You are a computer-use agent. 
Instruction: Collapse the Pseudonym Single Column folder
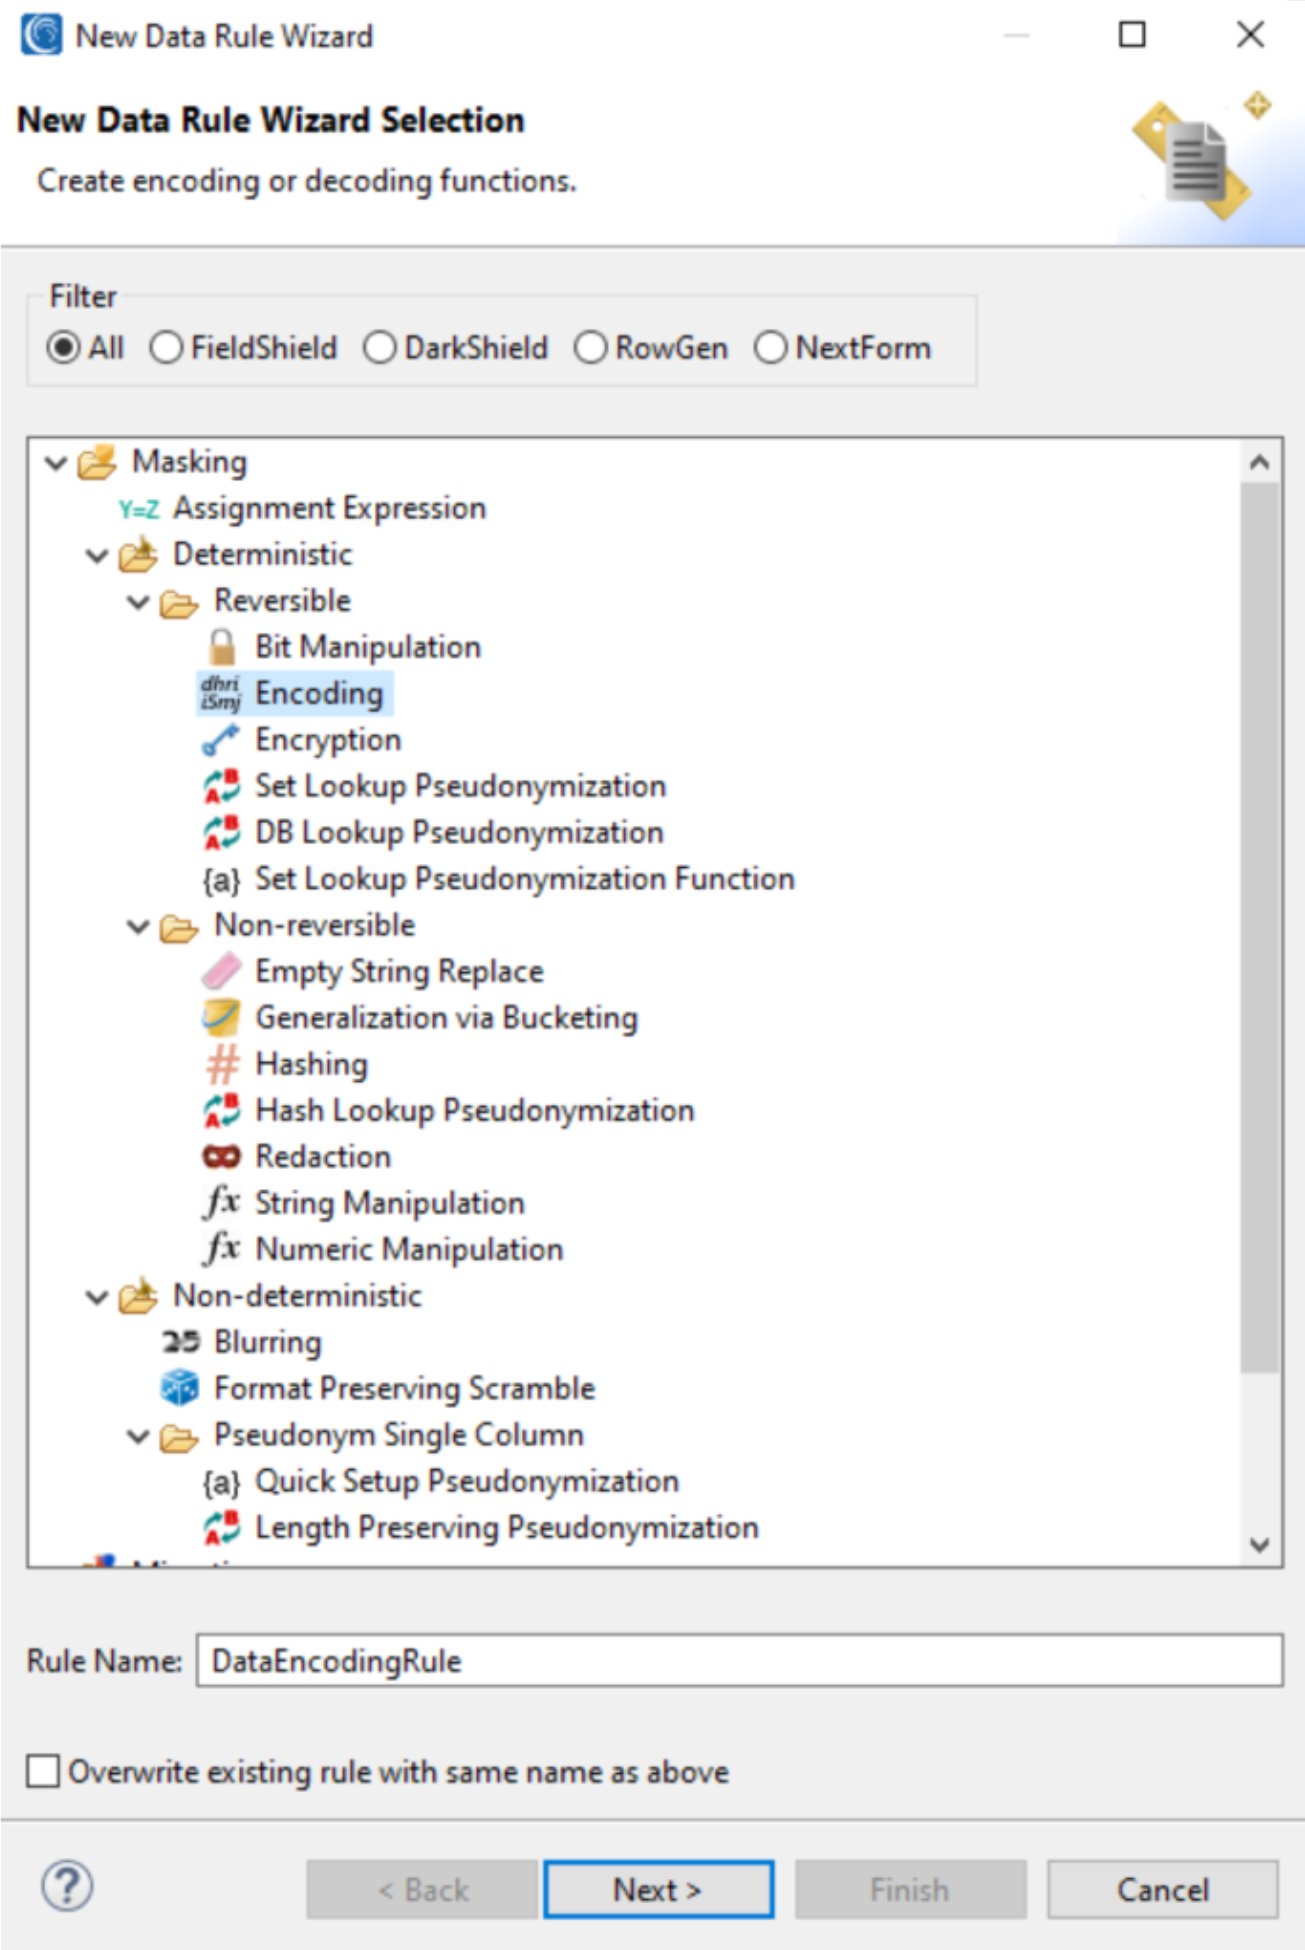point(138,1436)
